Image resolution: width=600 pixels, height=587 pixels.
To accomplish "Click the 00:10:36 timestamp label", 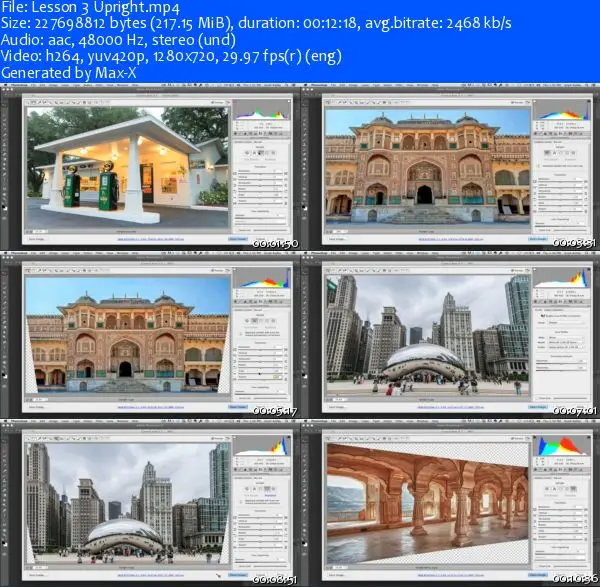I will click(x=575, y=579).
